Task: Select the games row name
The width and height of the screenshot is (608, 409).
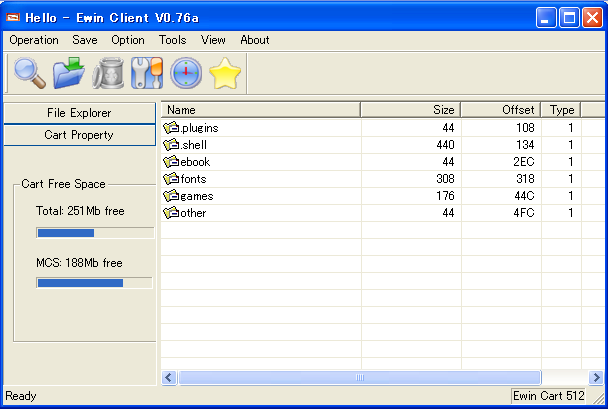Action: [197, 196]
